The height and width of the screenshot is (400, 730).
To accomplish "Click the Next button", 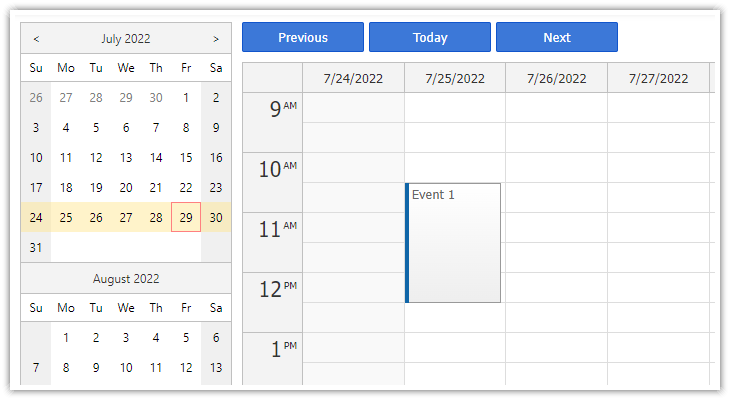I will [557, 37].
